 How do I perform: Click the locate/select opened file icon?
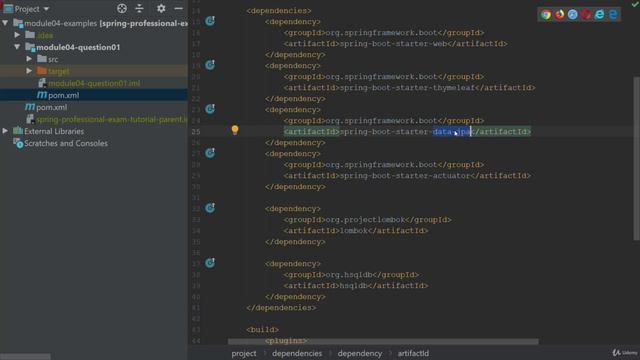122,8
